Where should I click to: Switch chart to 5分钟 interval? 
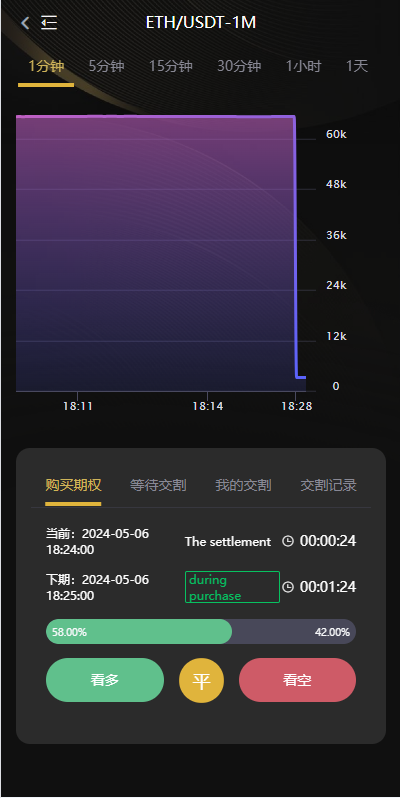coord(106,66)
